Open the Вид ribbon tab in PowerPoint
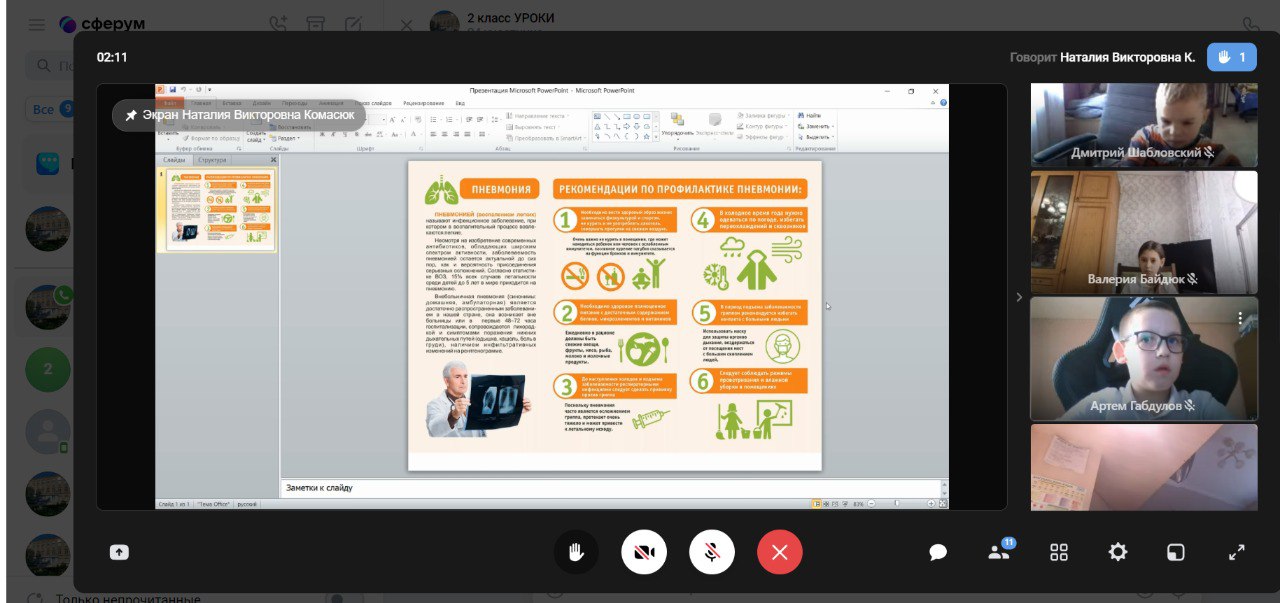1280x603 pixels. pos(460,103)
